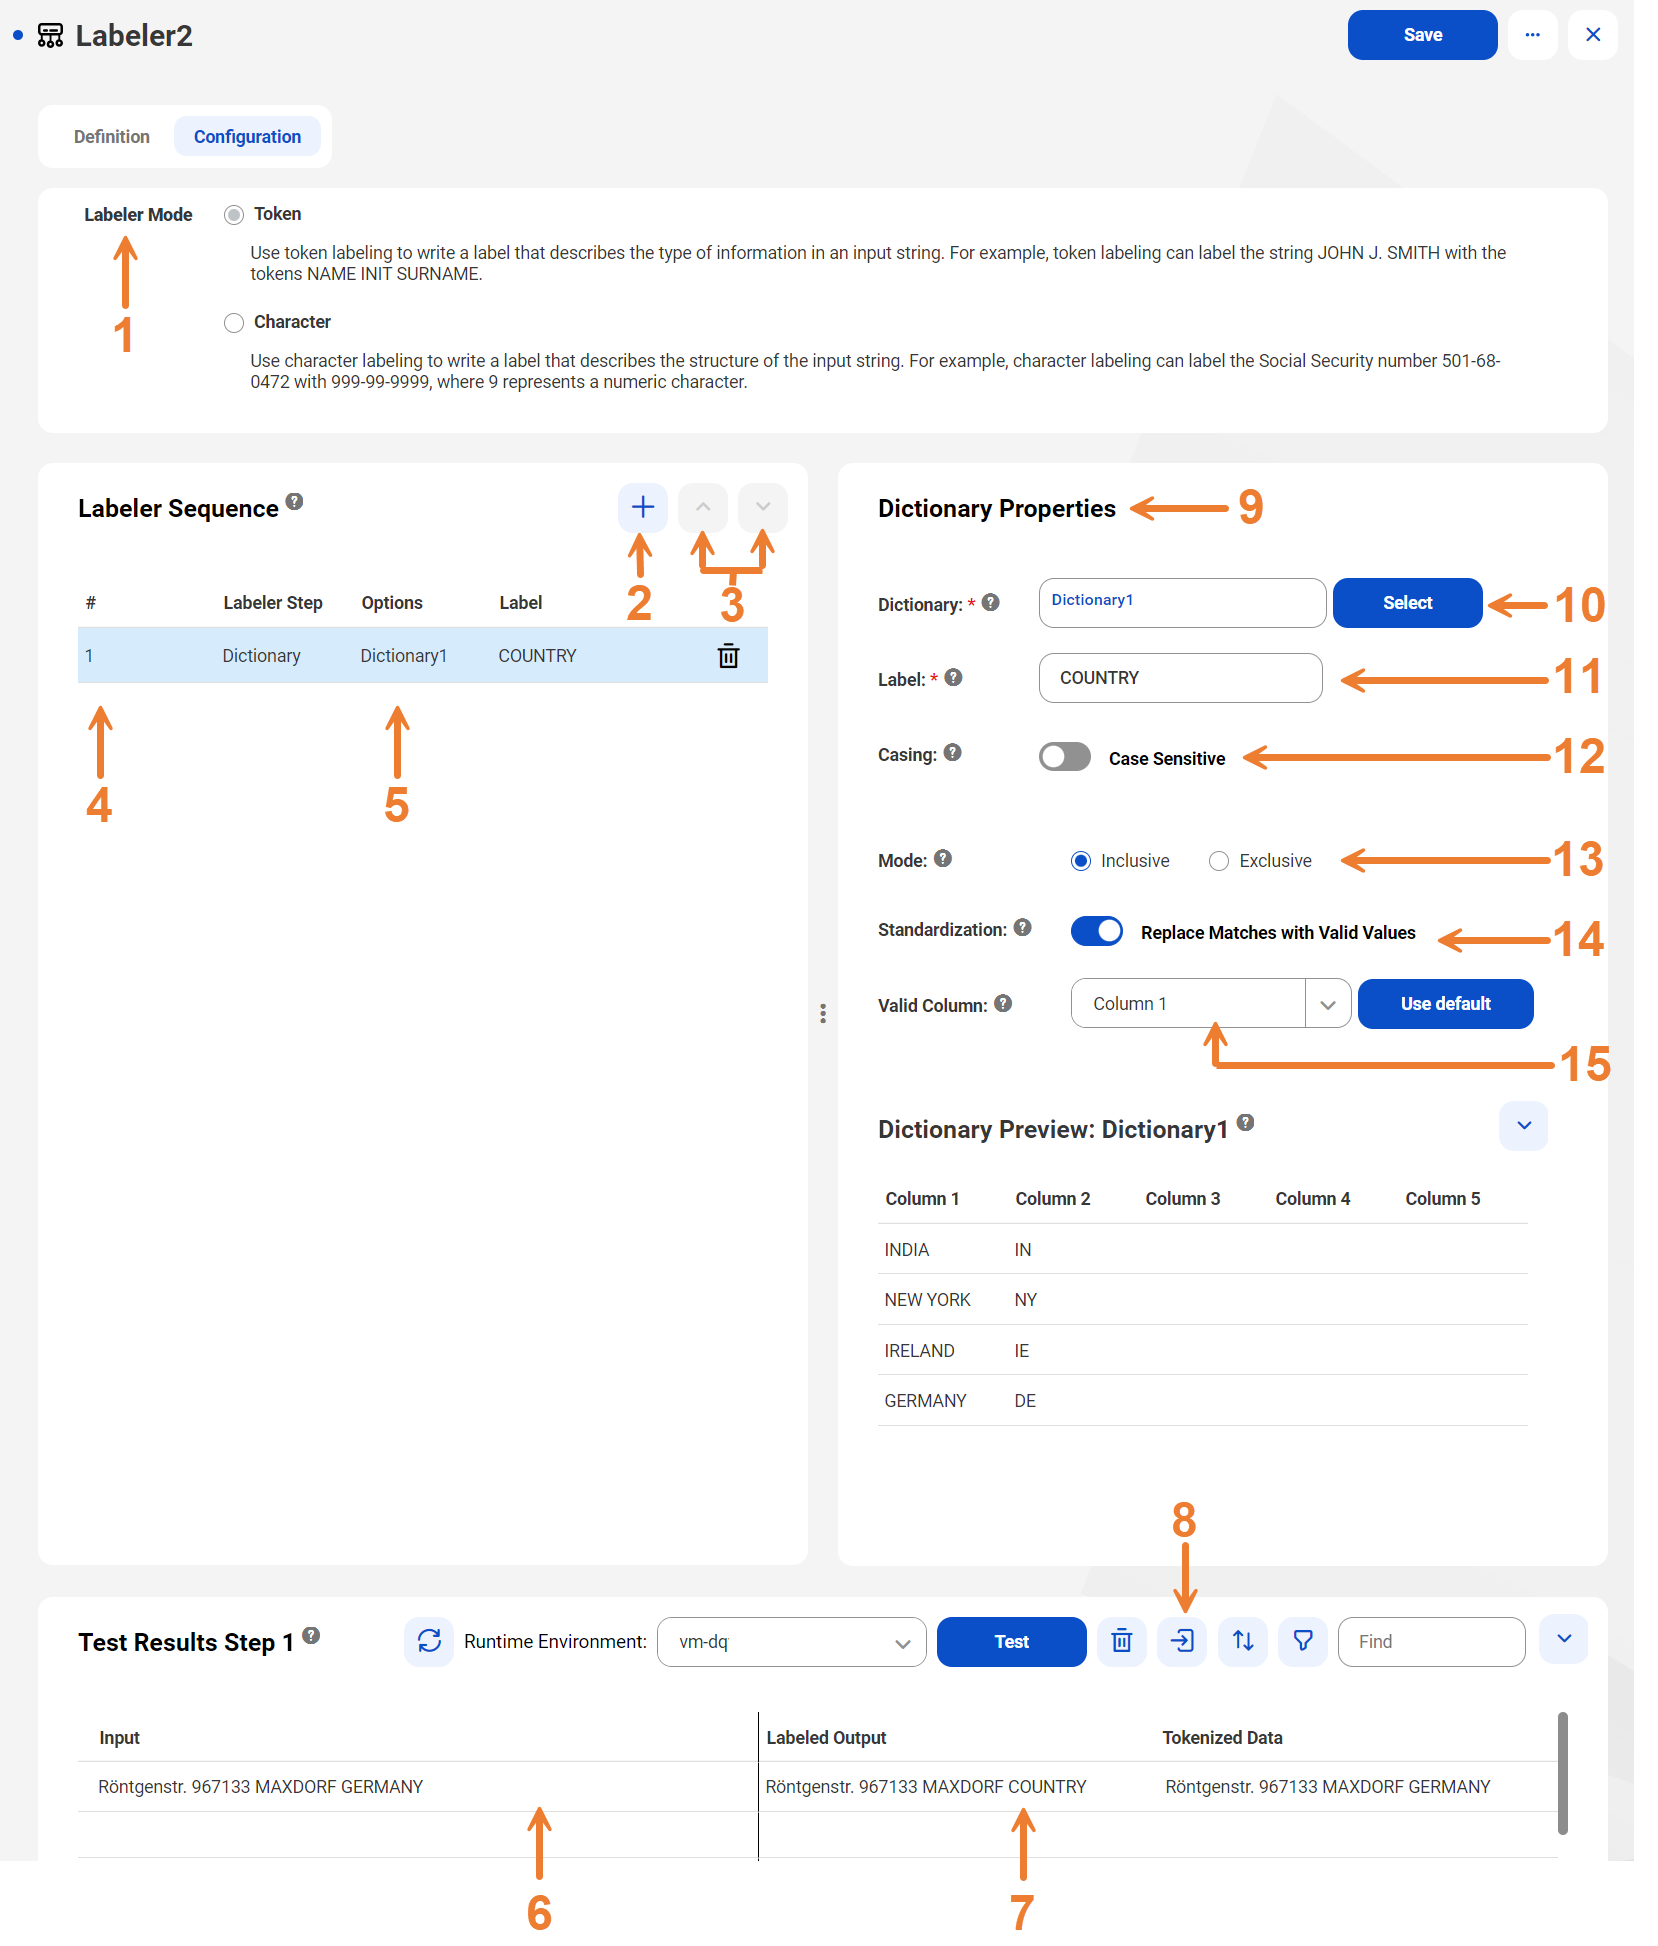Viewport: 1658px width, 1946px height.
Task: Import test data with arrow-into-box icon
Action: click(1182, 1641)
